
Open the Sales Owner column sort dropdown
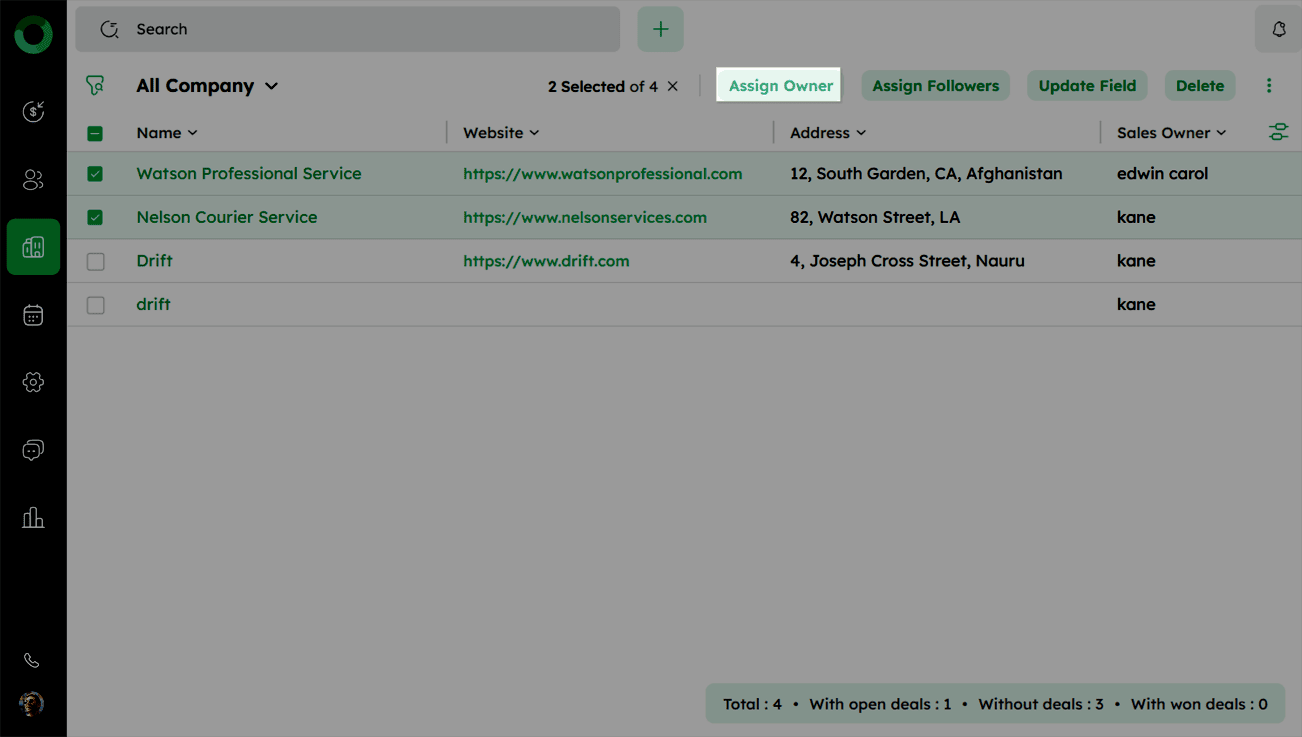(x=1221, y=133)
